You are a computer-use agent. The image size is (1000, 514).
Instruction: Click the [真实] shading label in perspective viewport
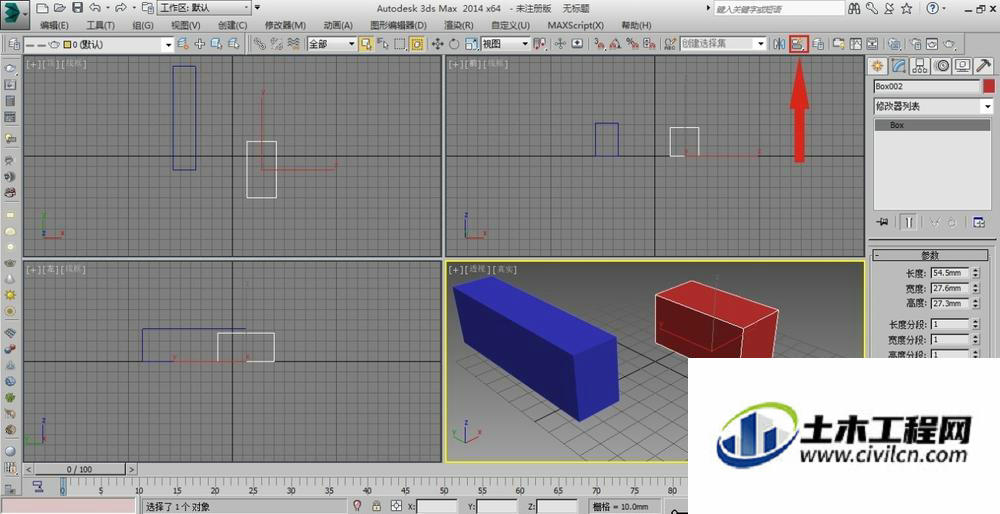(506, 270)
